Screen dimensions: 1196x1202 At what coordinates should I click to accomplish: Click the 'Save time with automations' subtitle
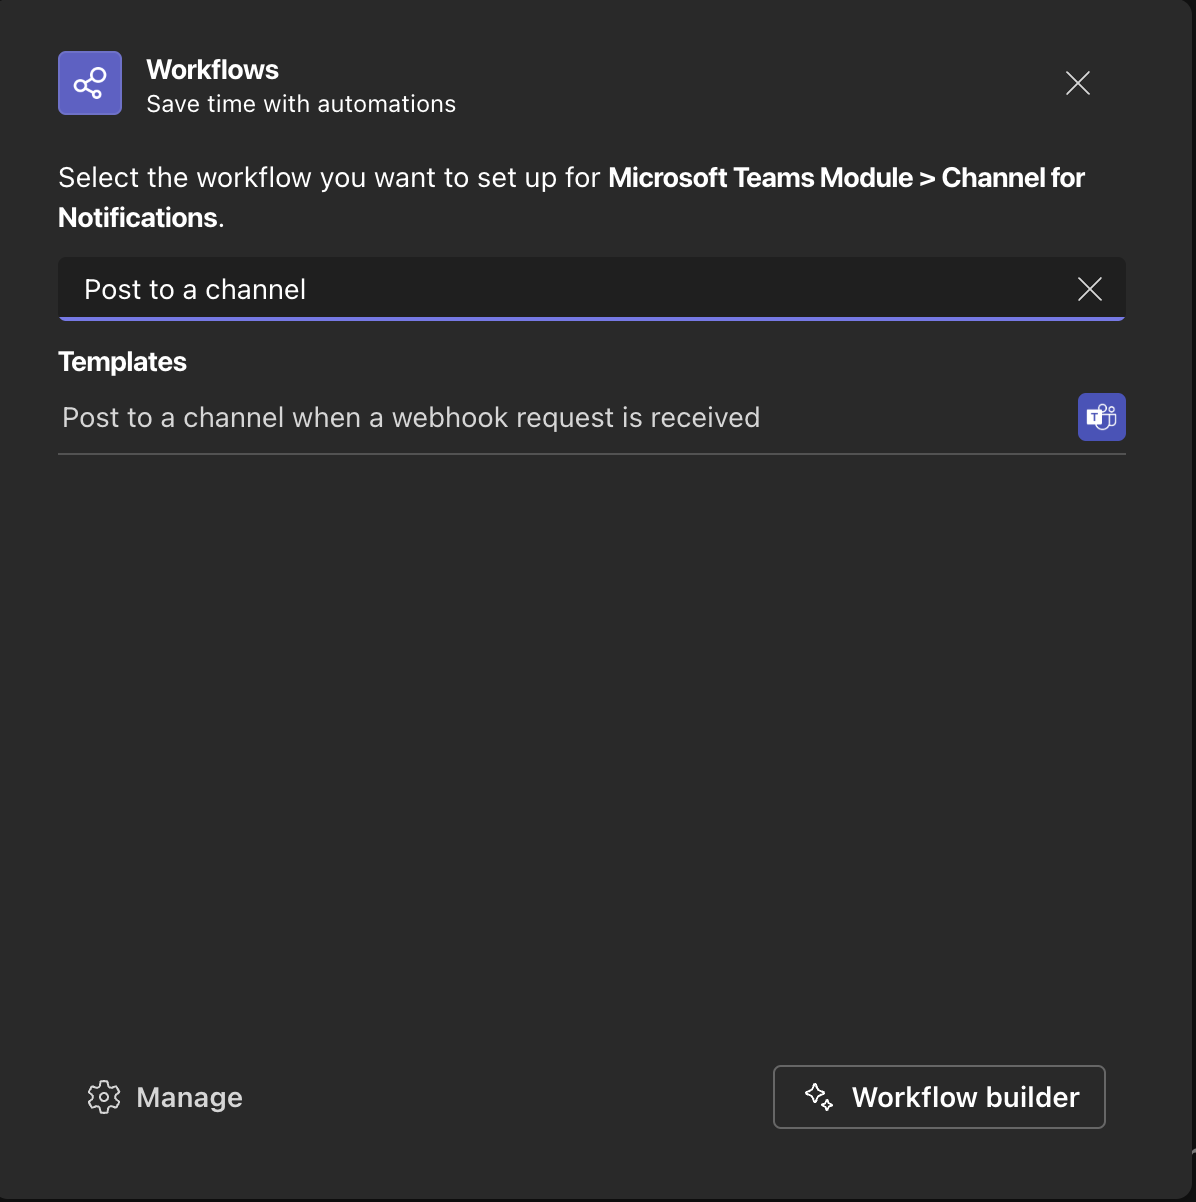coord(301,104)
